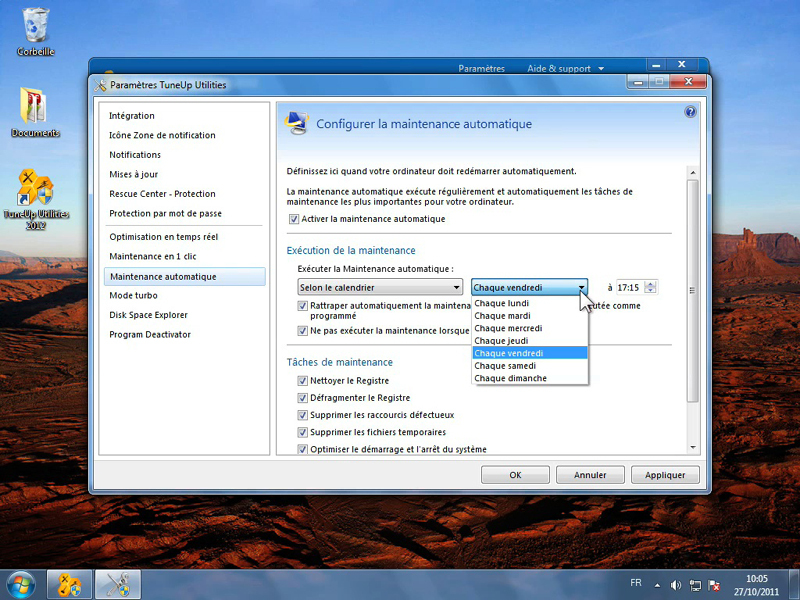This screenshot has height=600, width=800.
Task: Toggle Rattraper automatiquement la maintenance checkbox
Action: pos(302,306)
